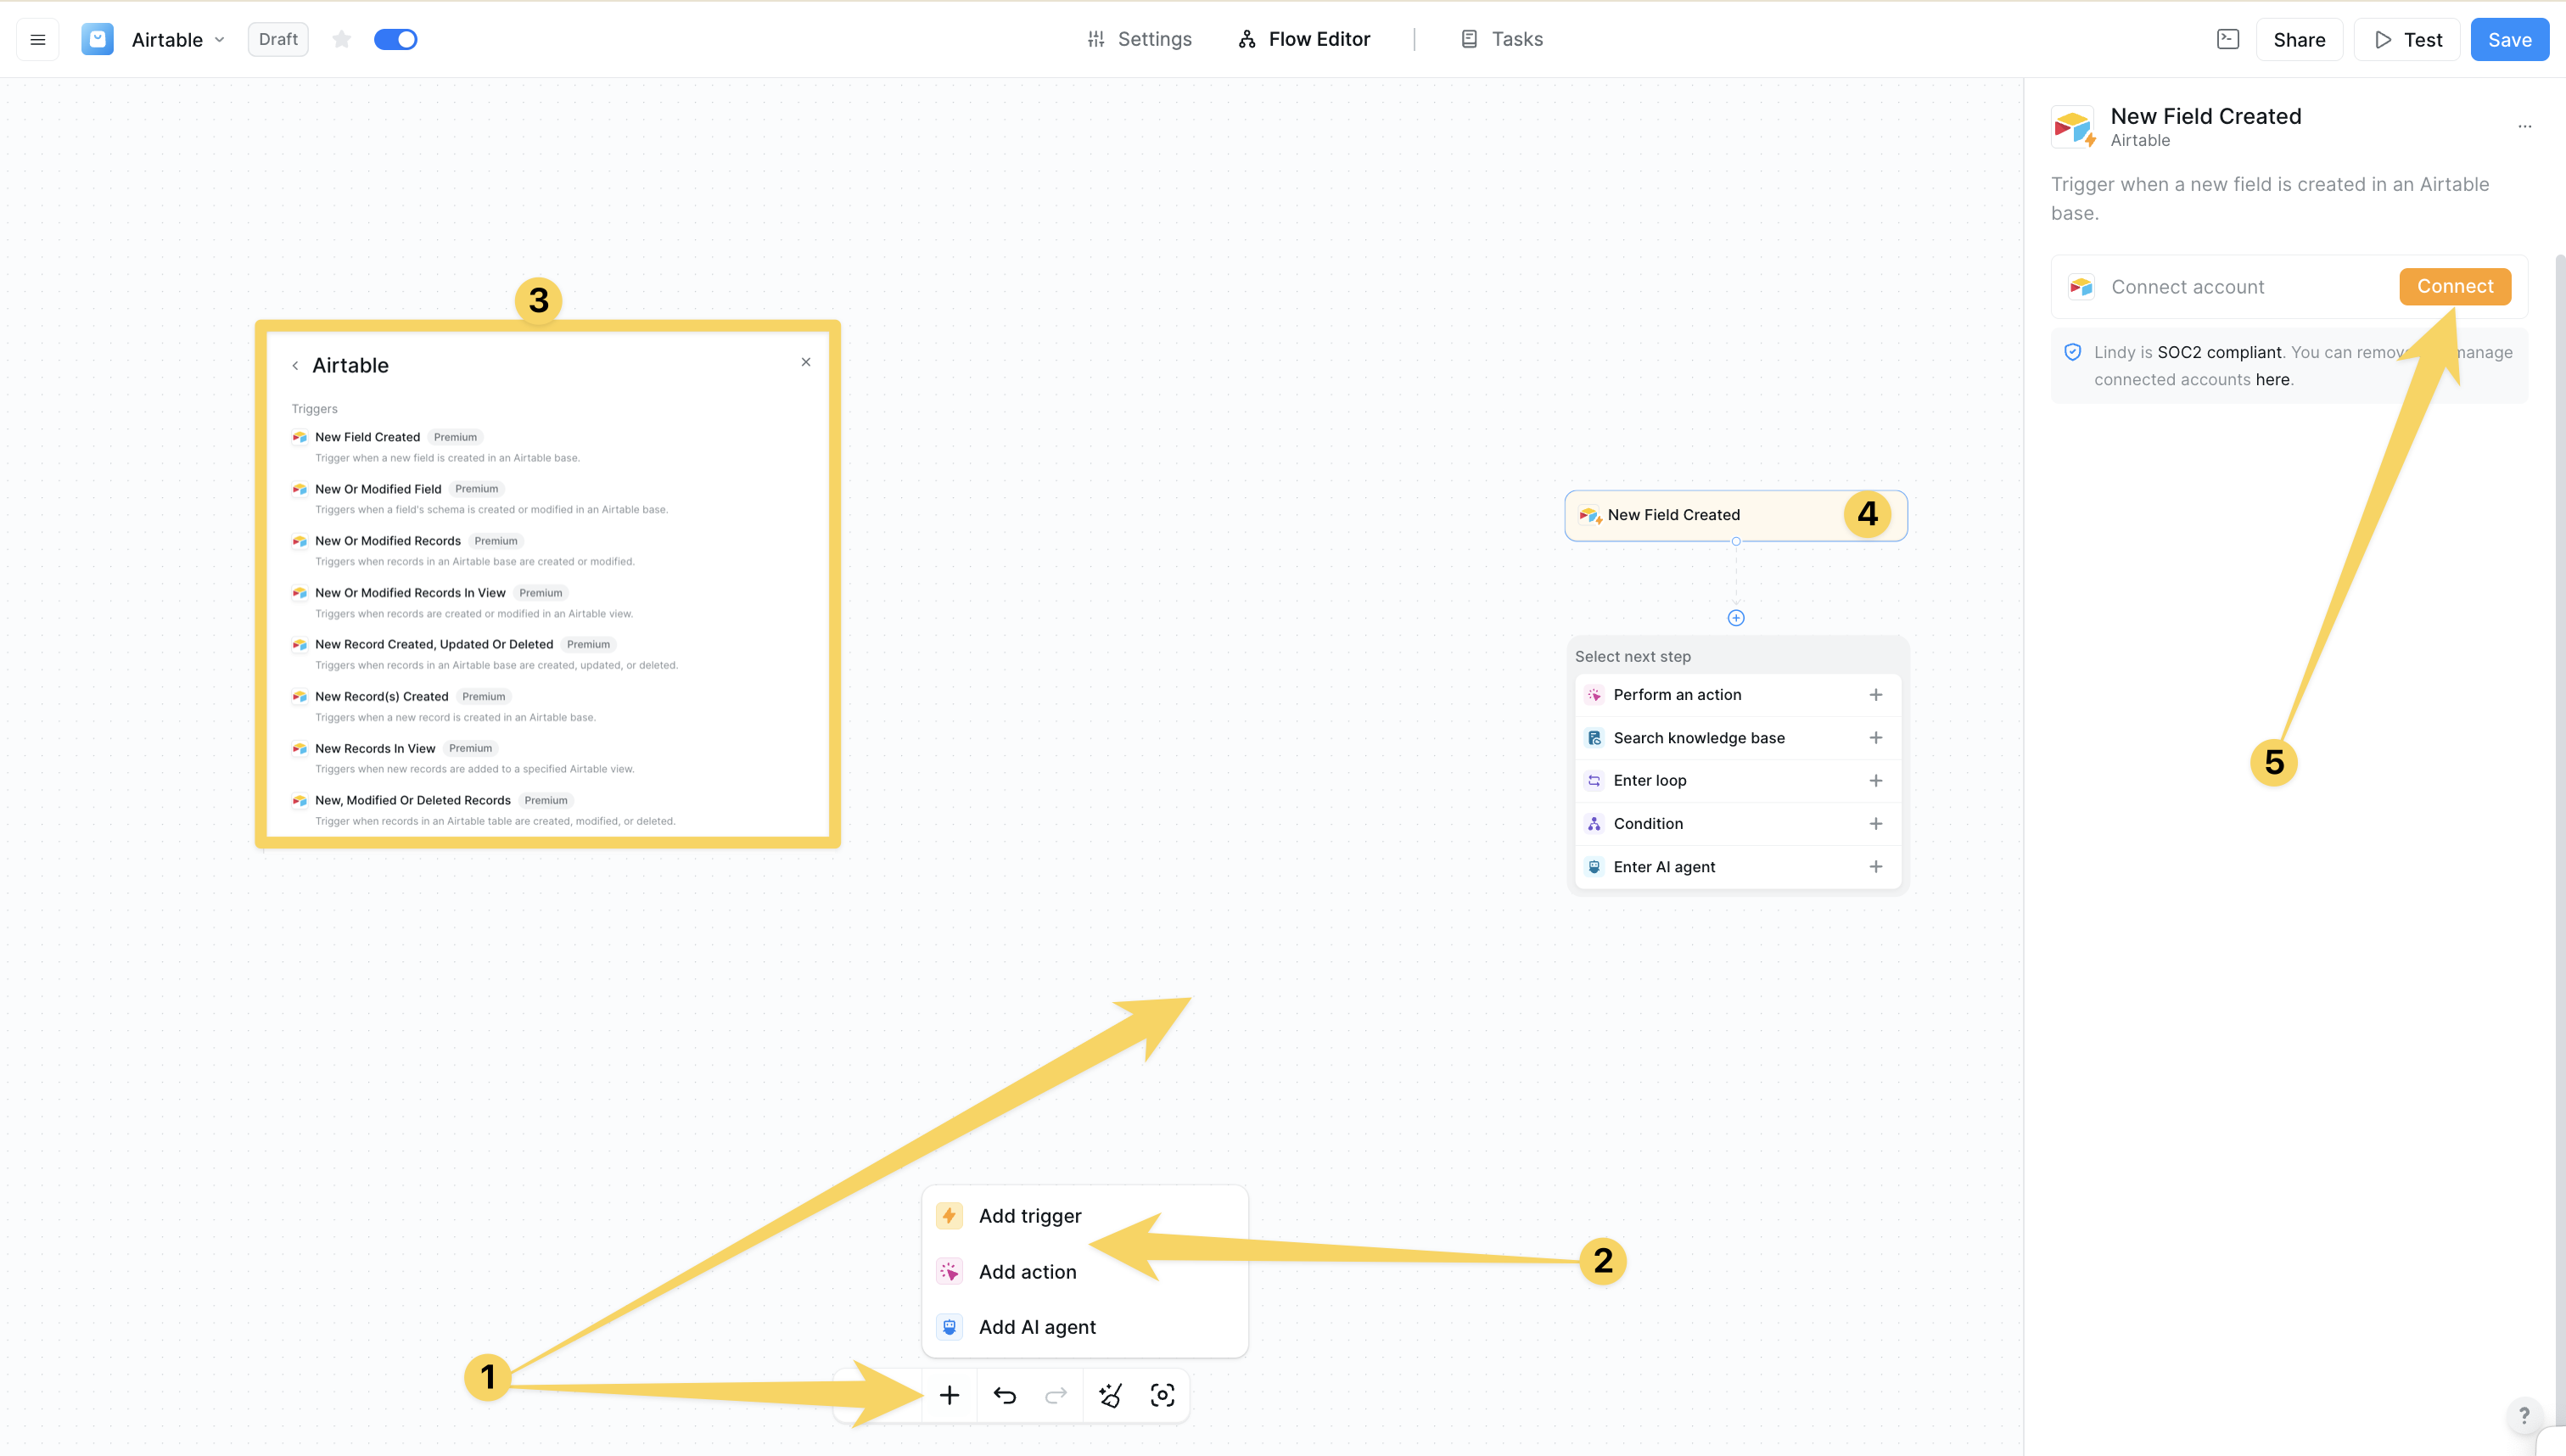Click the undo arrow icon
This screenshot has height=1456, width=2566.
point(1004,1395)
